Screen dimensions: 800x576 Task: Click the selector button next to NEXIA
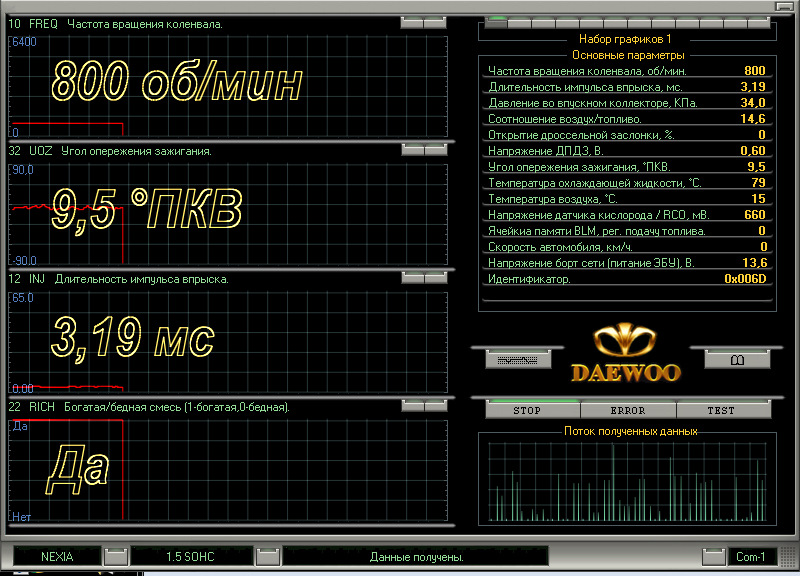coord(116,557)
